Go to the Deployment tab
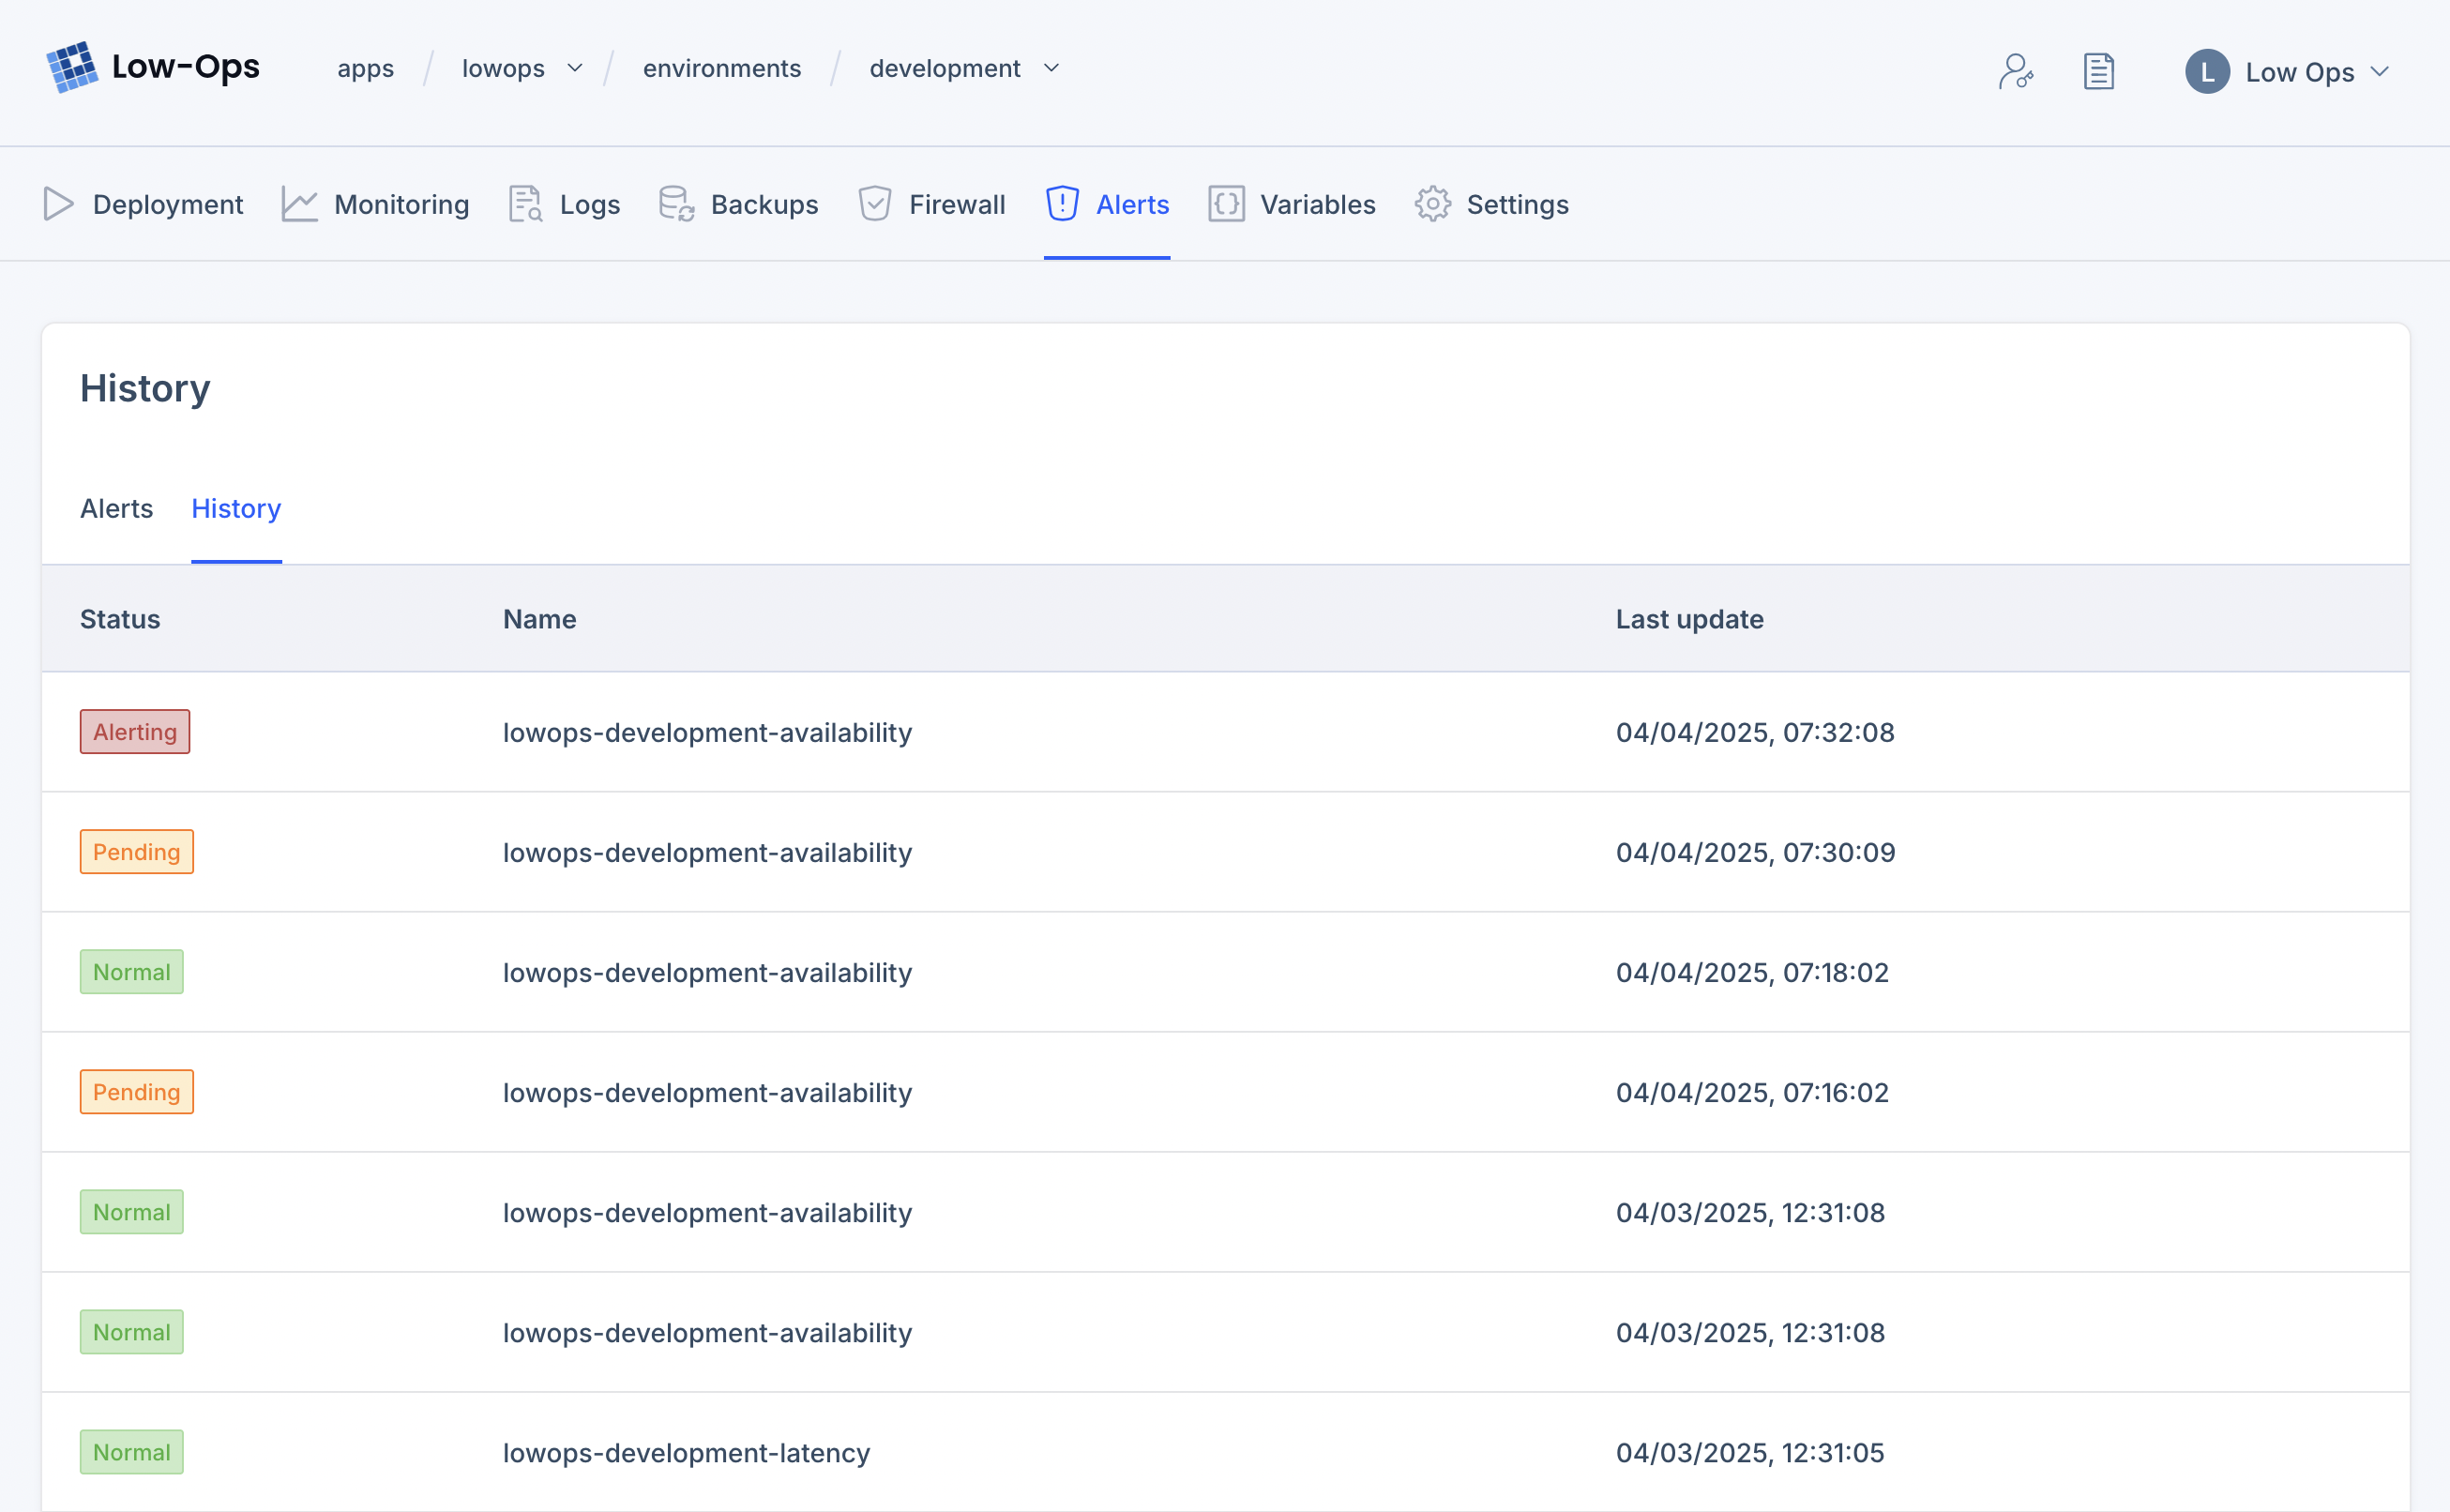 point(143,204)
